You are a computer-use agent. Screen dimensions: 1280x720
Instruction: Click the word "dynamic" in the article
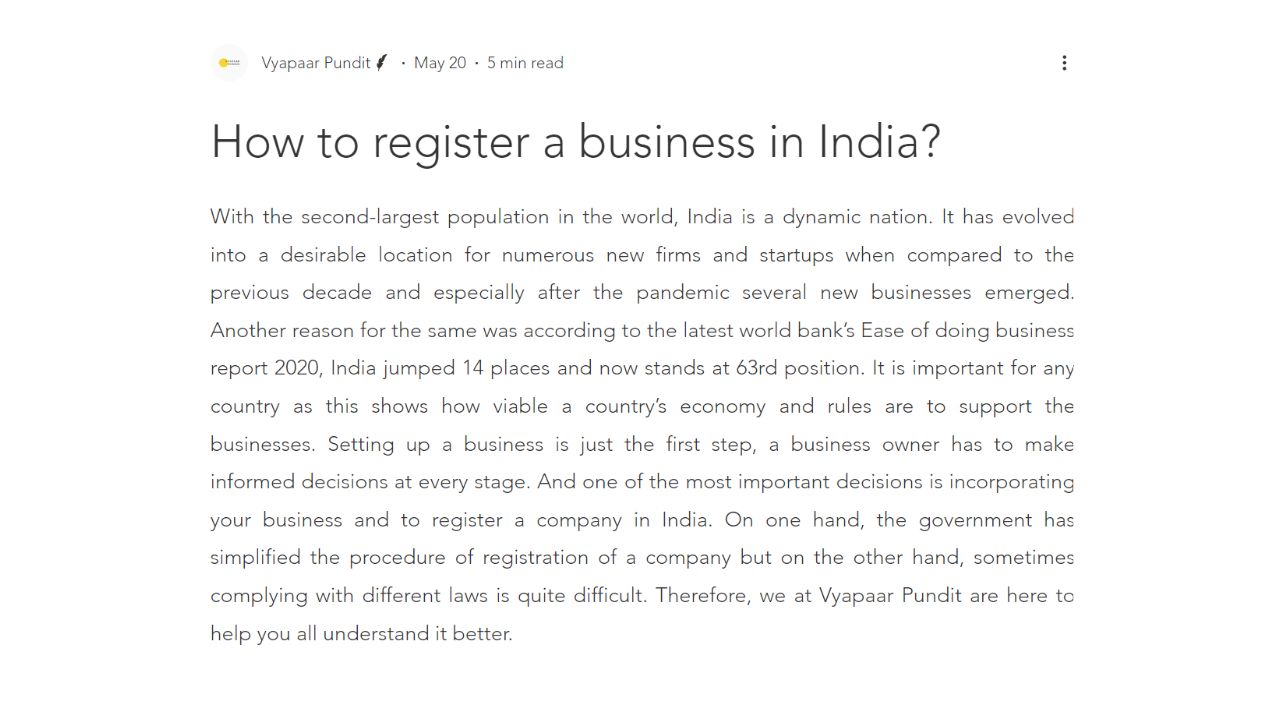[x=820, y=217]
